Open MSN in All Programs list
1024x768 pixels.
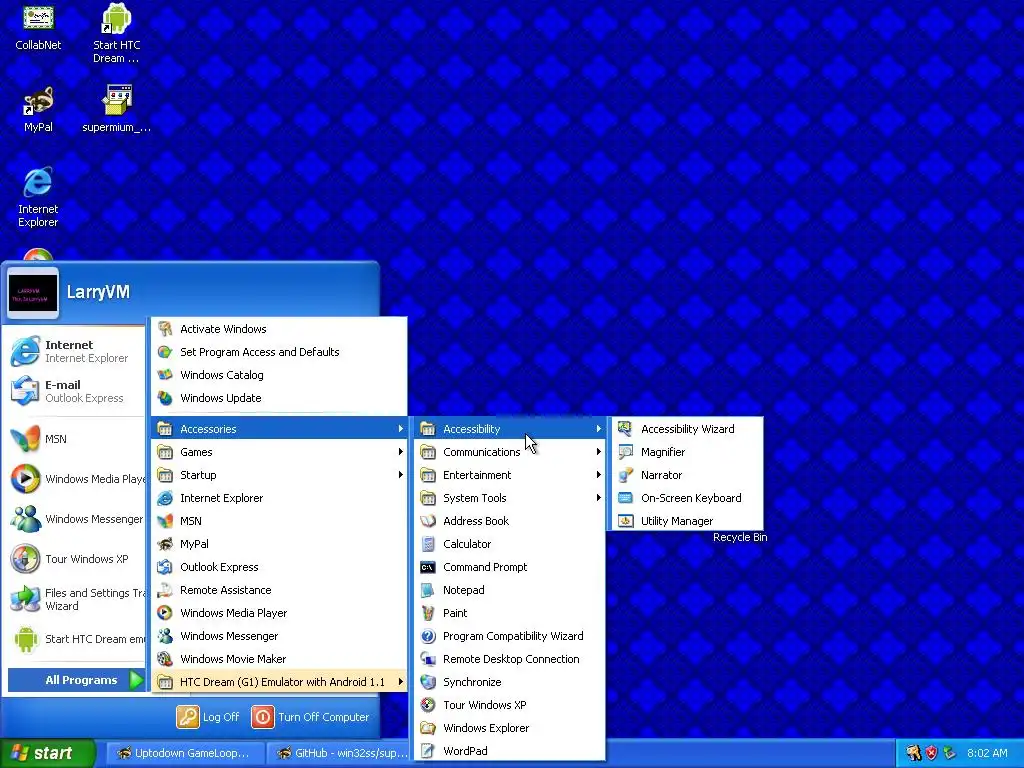tap(279, 520)
